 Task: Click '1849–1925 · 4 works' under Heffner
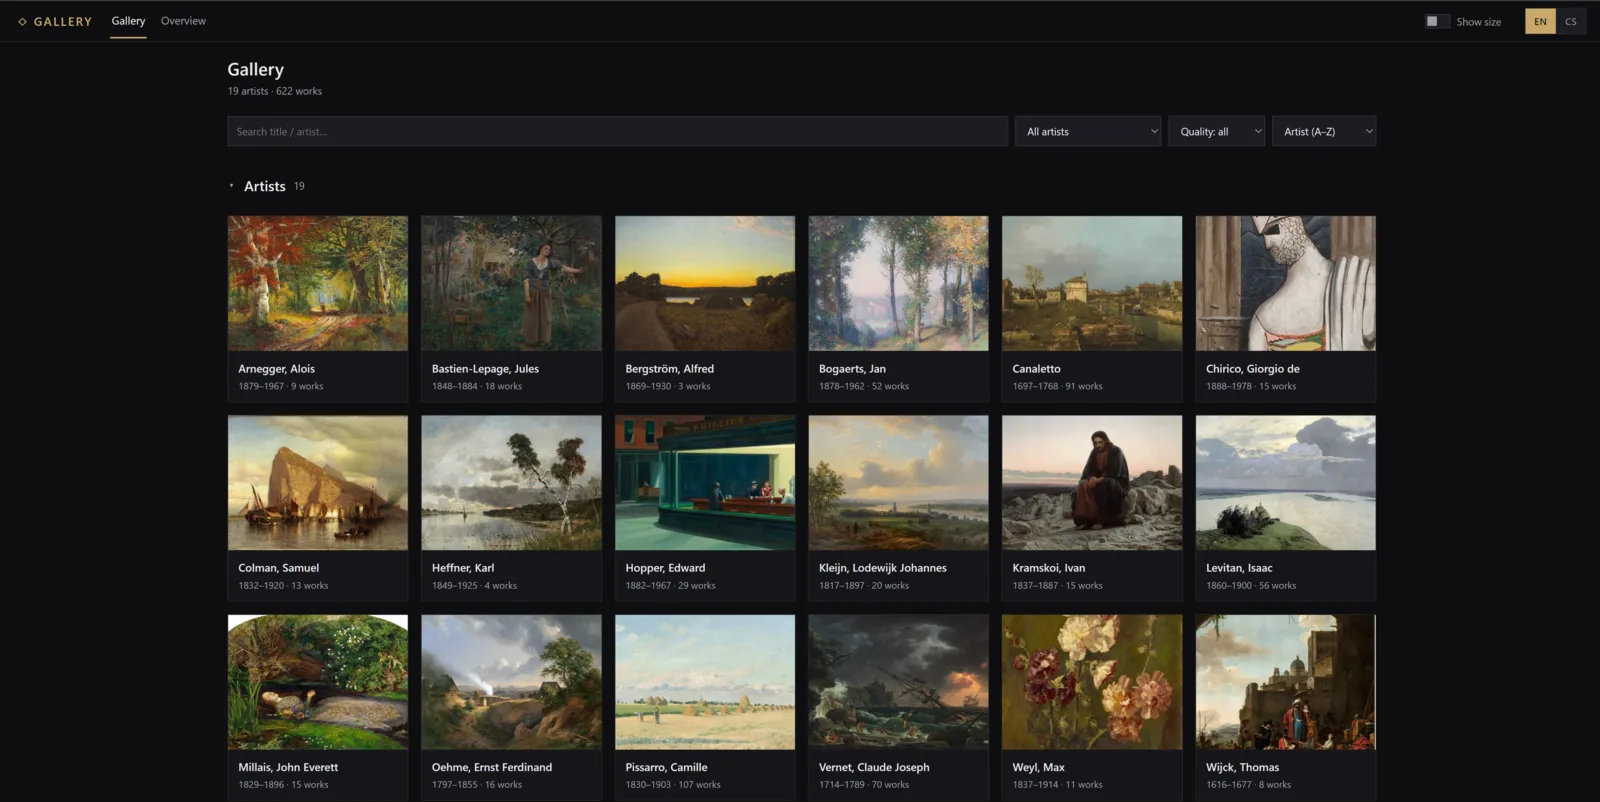point(474,586)
